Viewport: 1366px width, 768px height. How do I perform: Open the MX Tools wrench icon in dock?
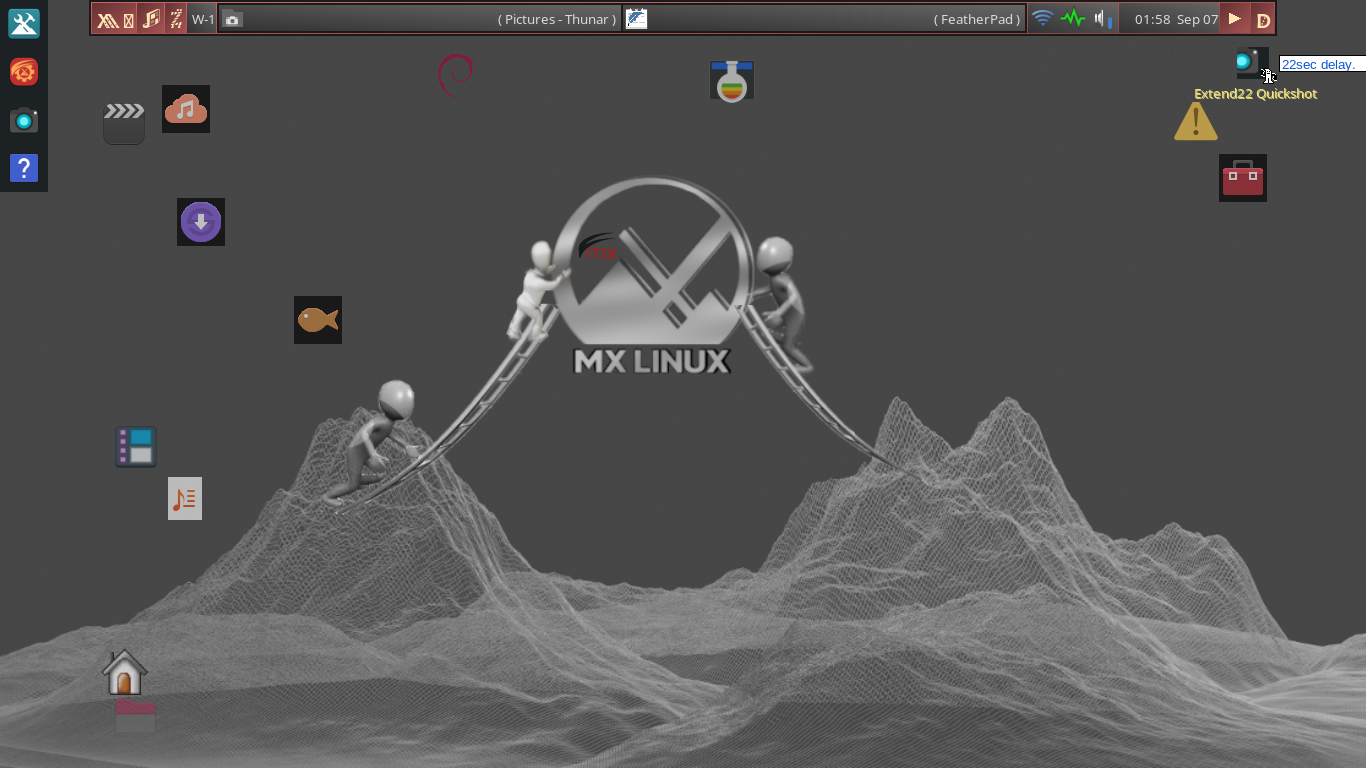[x=23, y=24]
